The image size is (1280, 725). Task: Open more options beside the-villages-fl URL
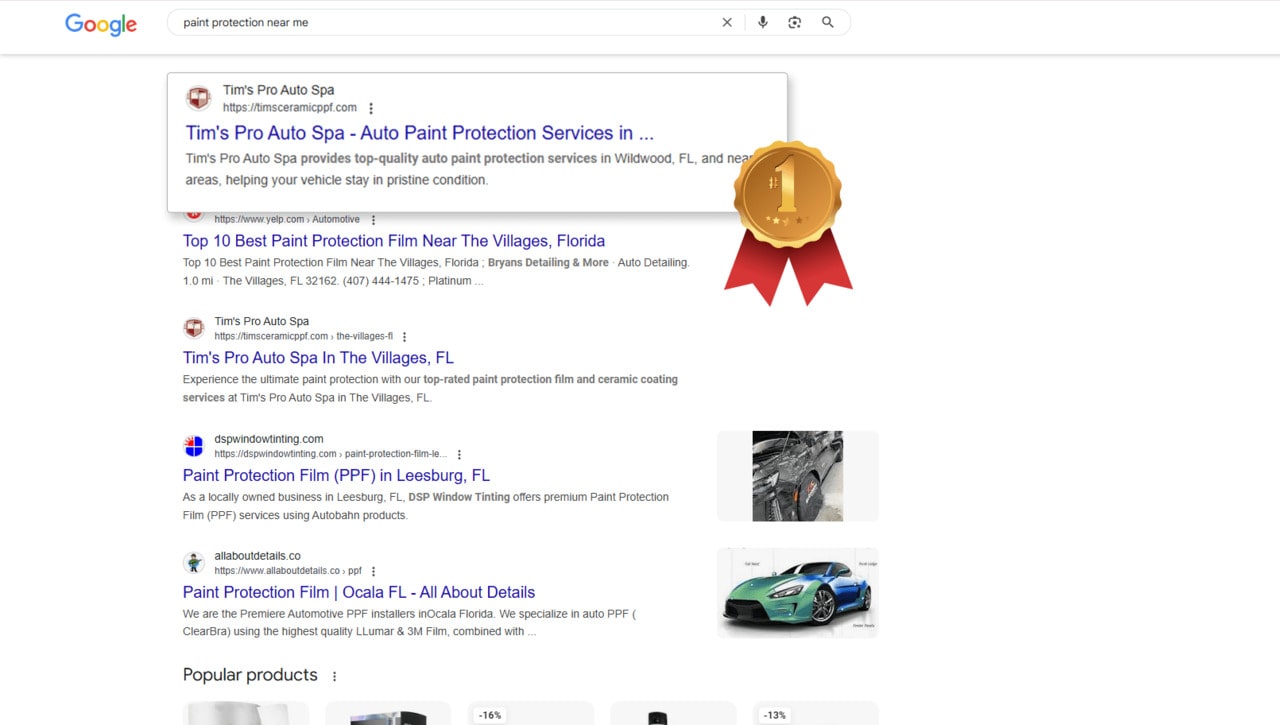(x=404, y=337)
